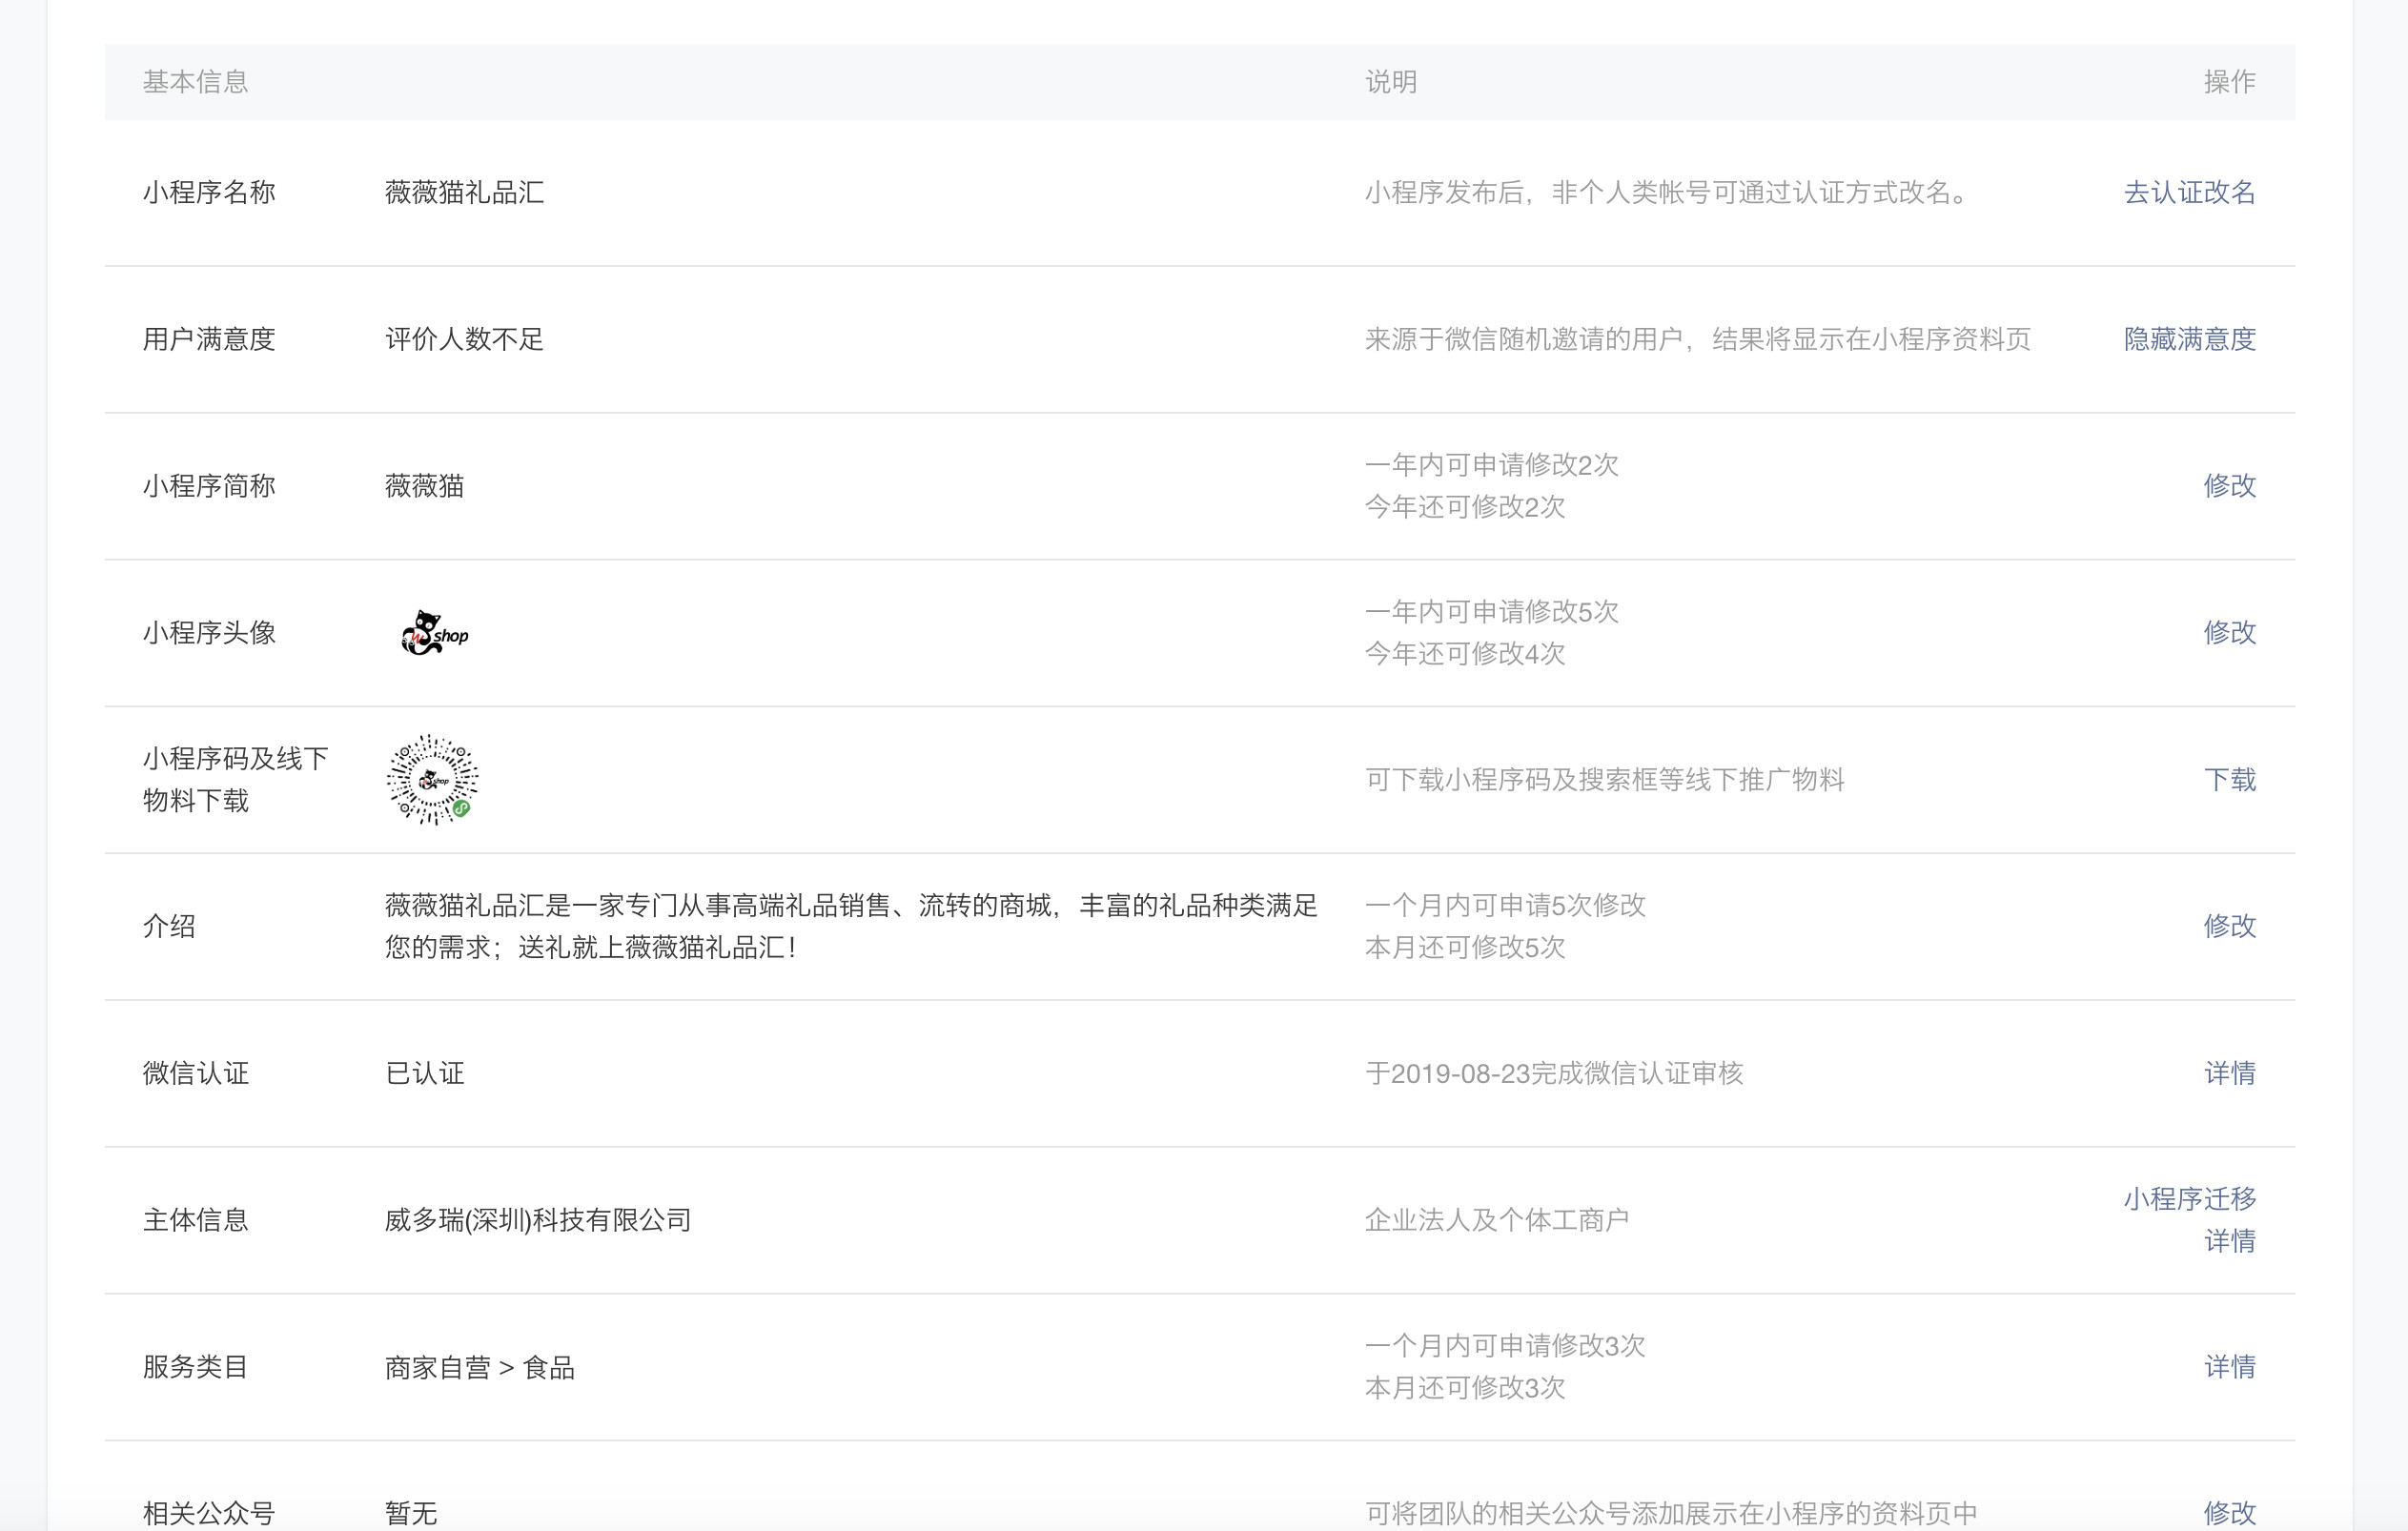2408x1531 pixels.
Task: Click the mini program QR code image
Action: tap(432, 780)
